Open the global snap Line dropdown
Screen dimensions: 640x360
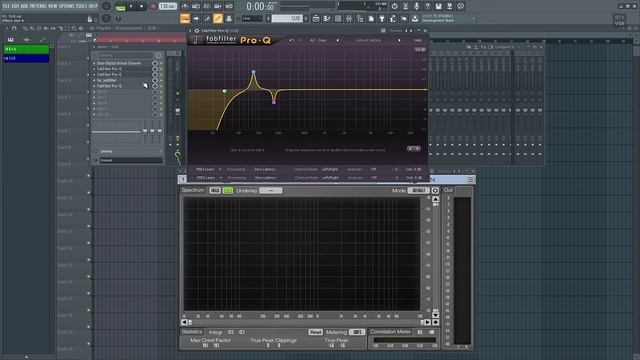[x=252, y=18]
